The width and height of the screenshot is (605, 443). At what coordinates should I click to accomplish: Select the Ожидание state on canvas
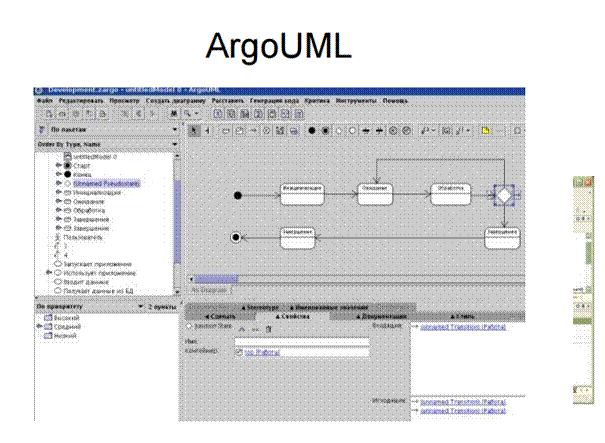pos(375,194)
